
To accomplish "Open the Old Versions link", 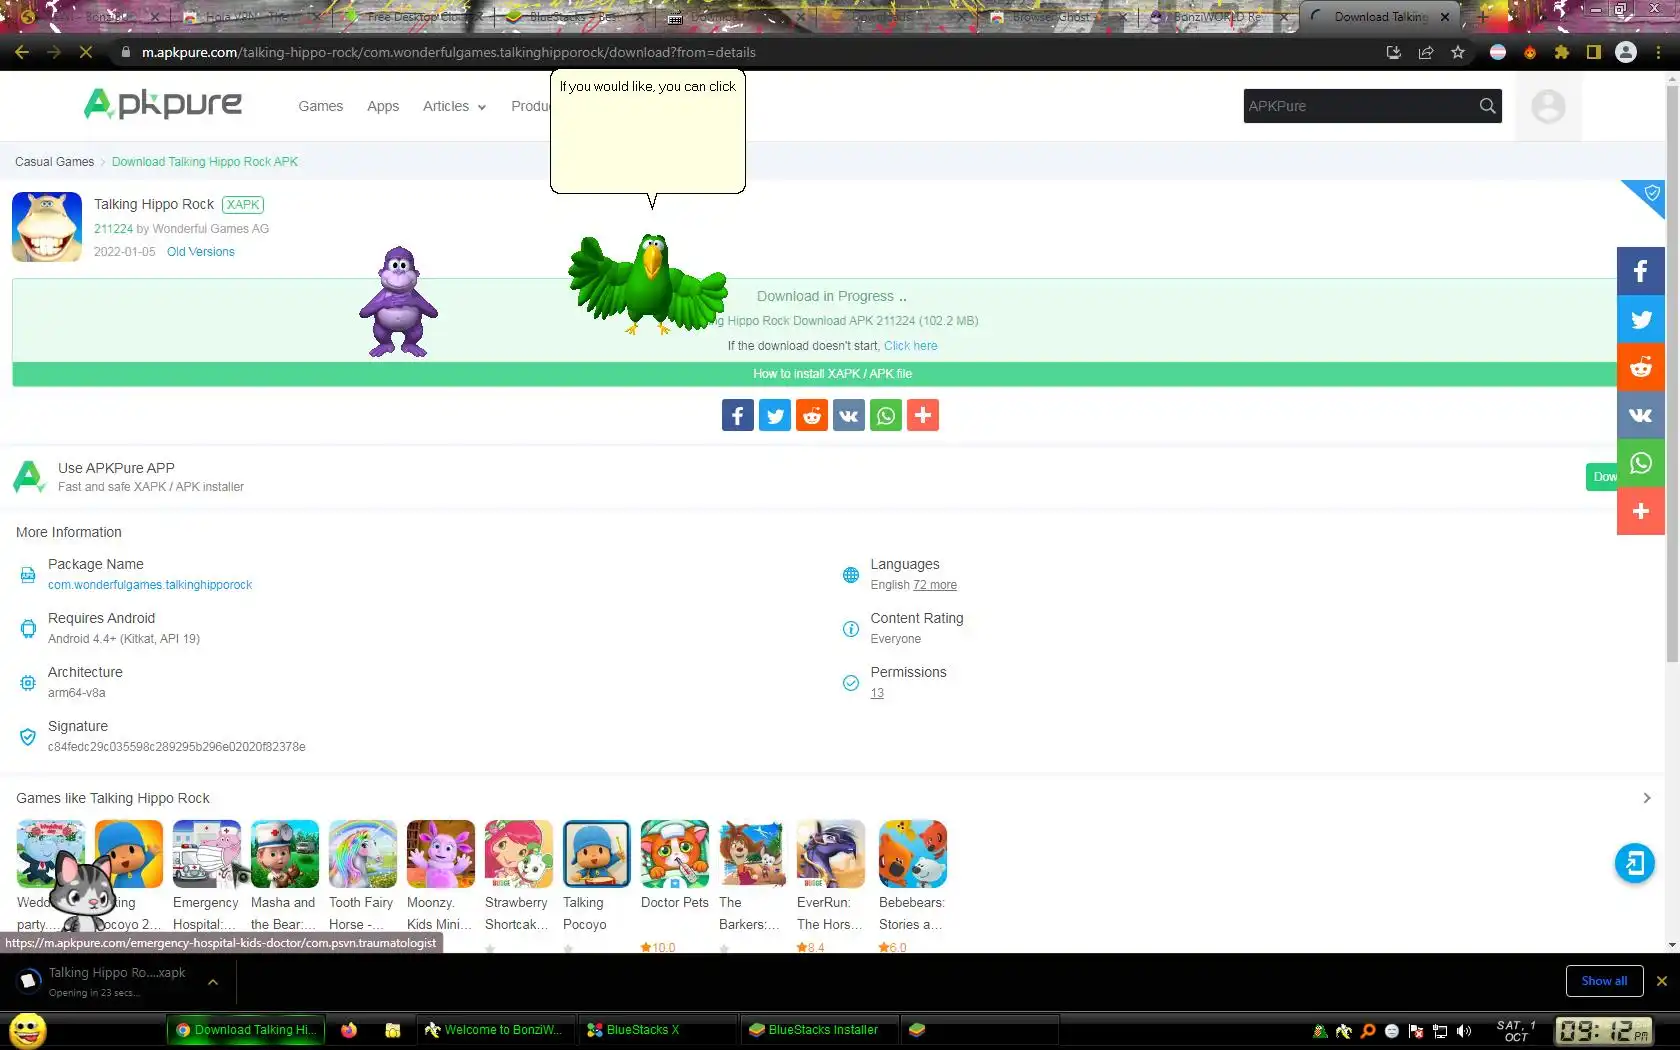I will coord(201,252).
